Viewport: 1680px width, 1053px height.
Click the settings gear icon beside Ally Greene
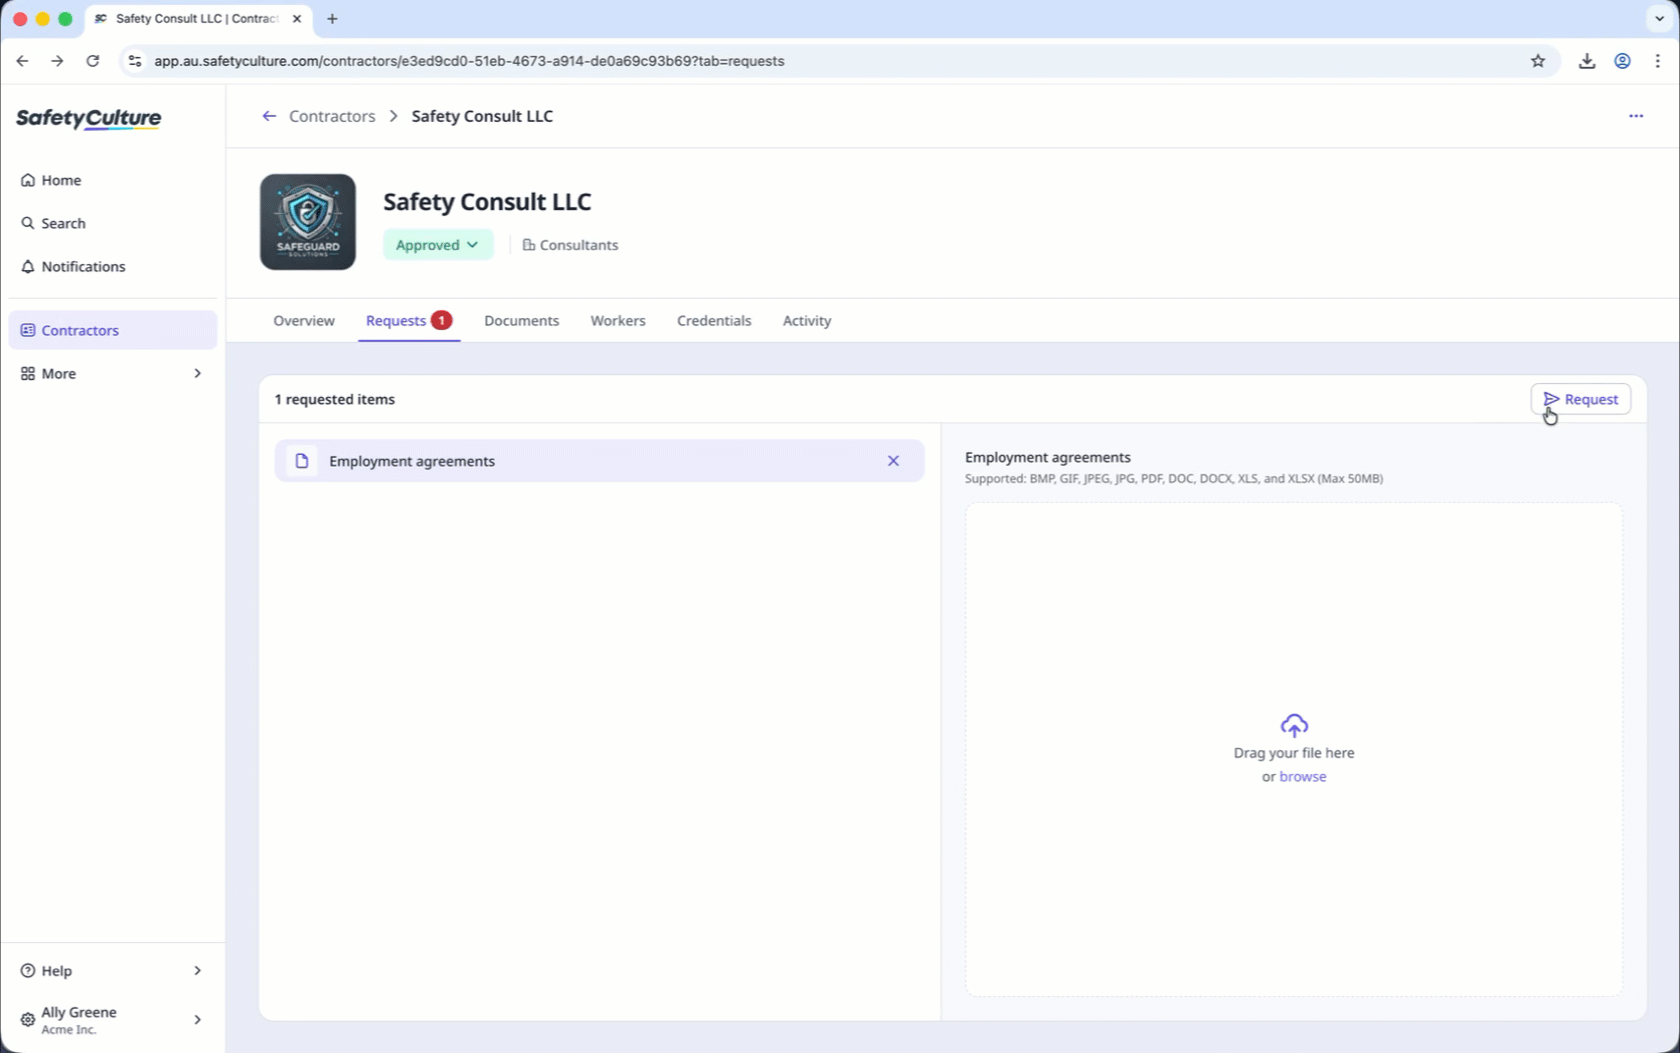coord(28,1020)
